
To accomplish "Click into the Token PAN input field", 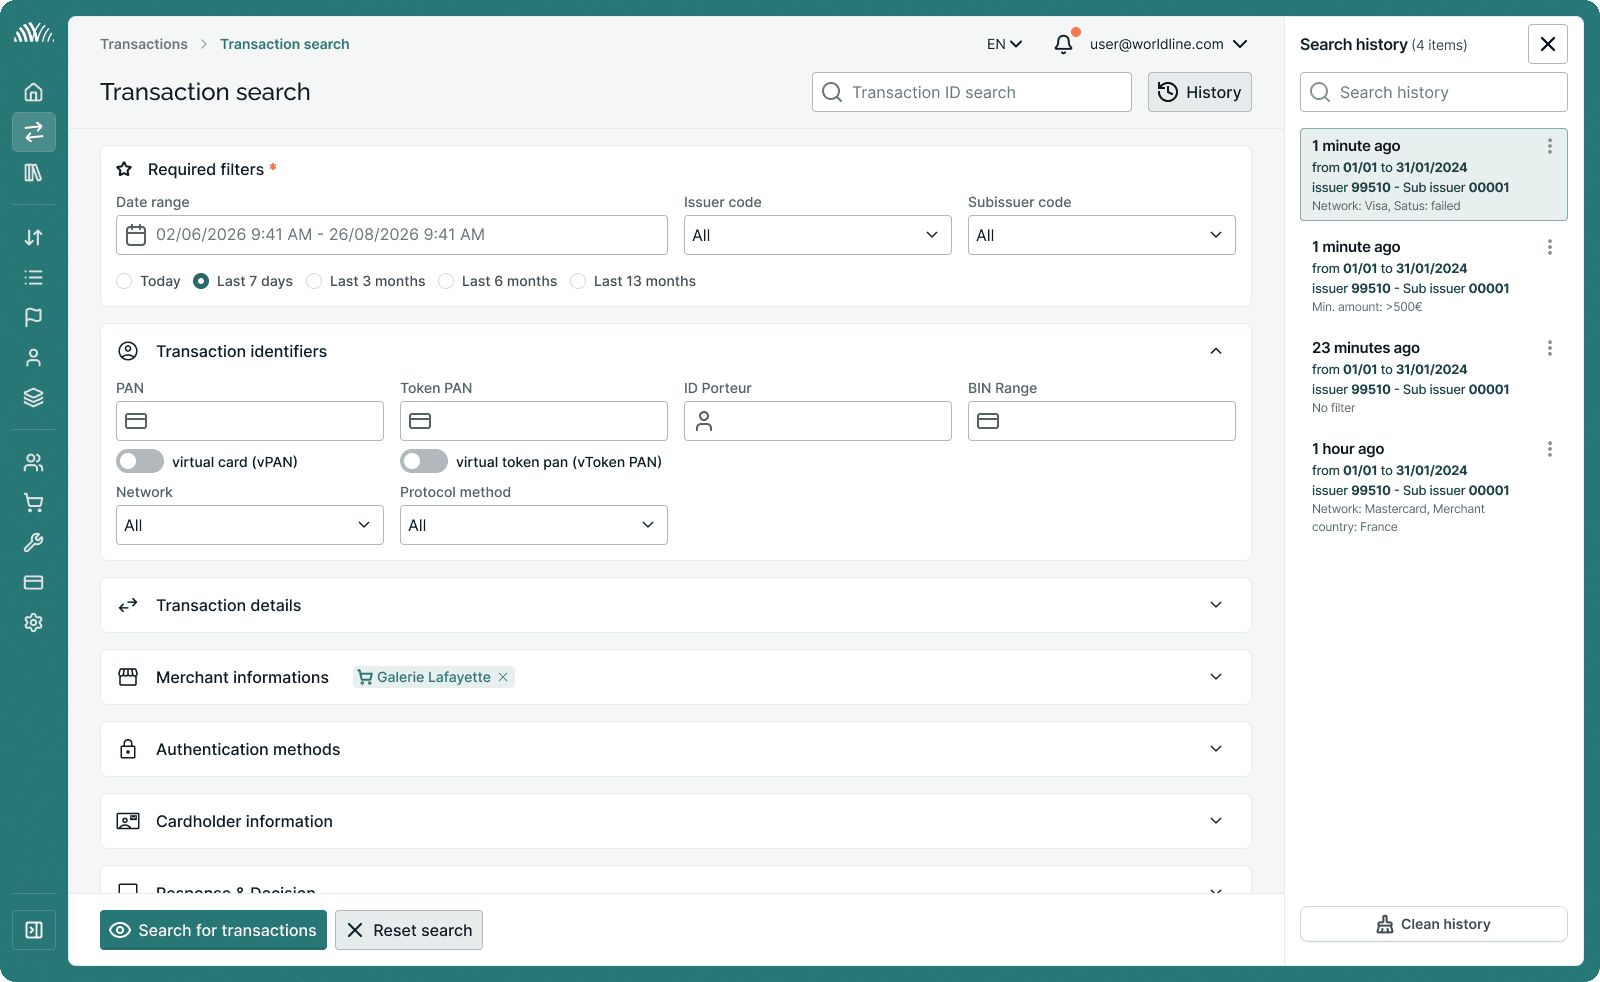I will click(x=534, y=421).
